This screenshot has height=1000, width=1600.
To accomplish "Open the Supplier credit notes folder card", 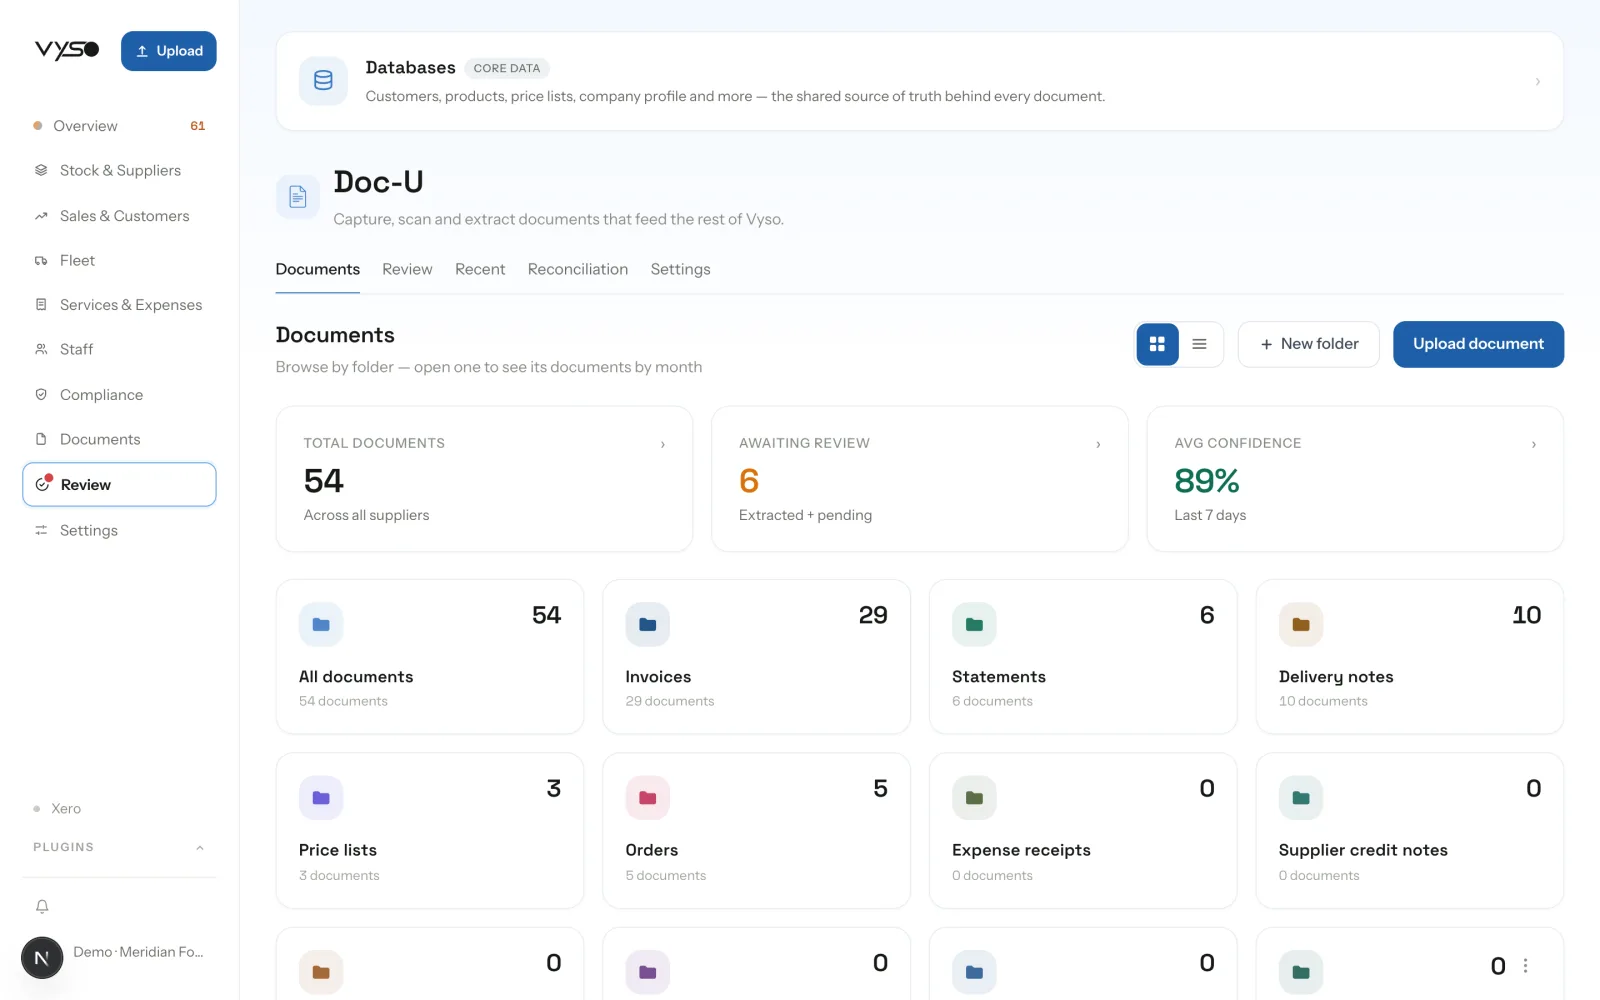I will pyautogui.click(x=1410, y=831).
